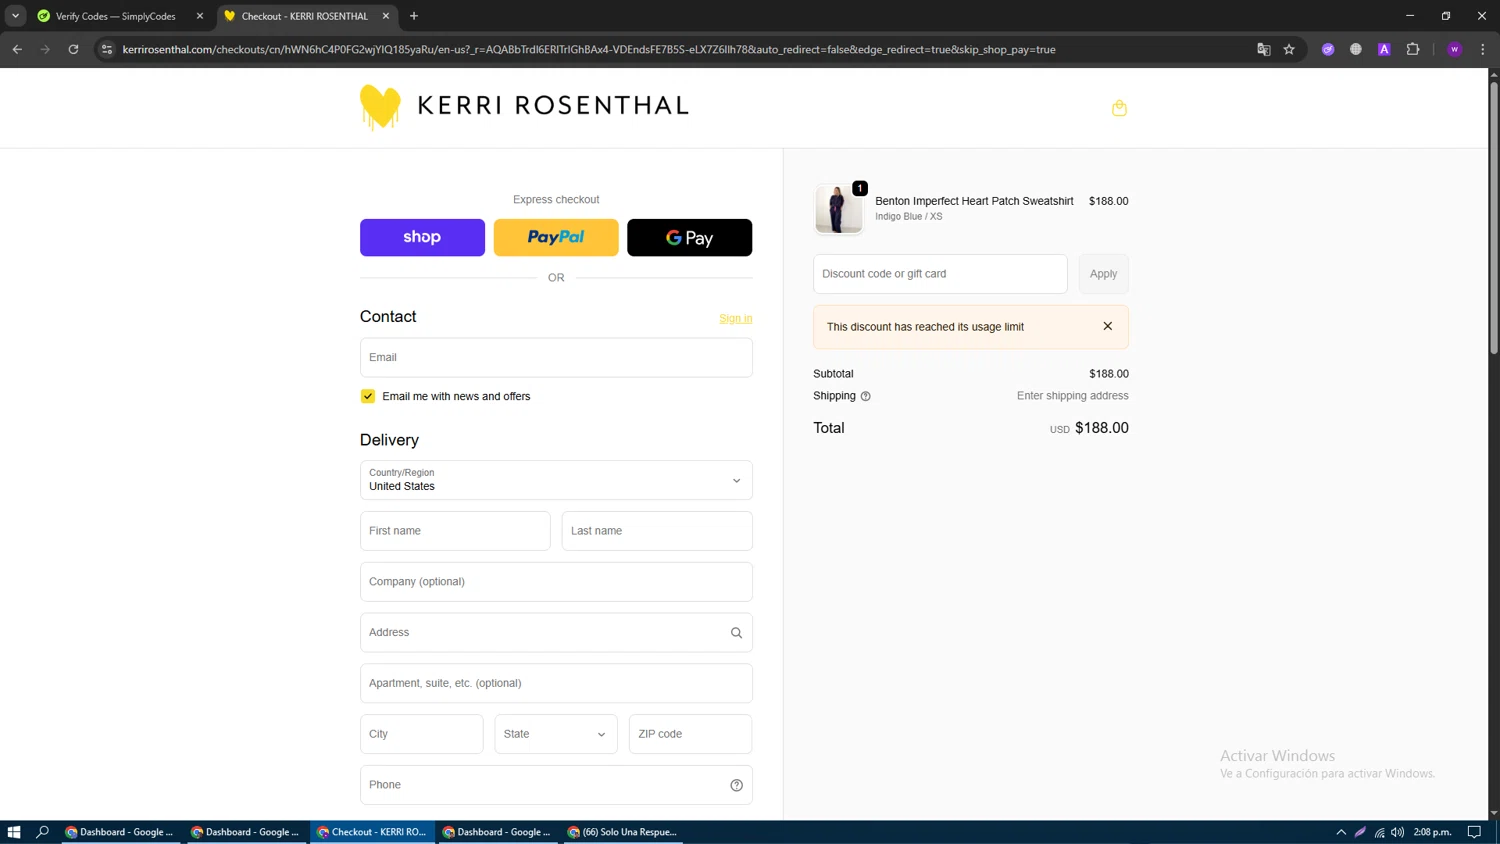Uncheck Email me with news and offers
Image resolution: width=1500 pixels, height=844 pixels.
pos(368,396)
